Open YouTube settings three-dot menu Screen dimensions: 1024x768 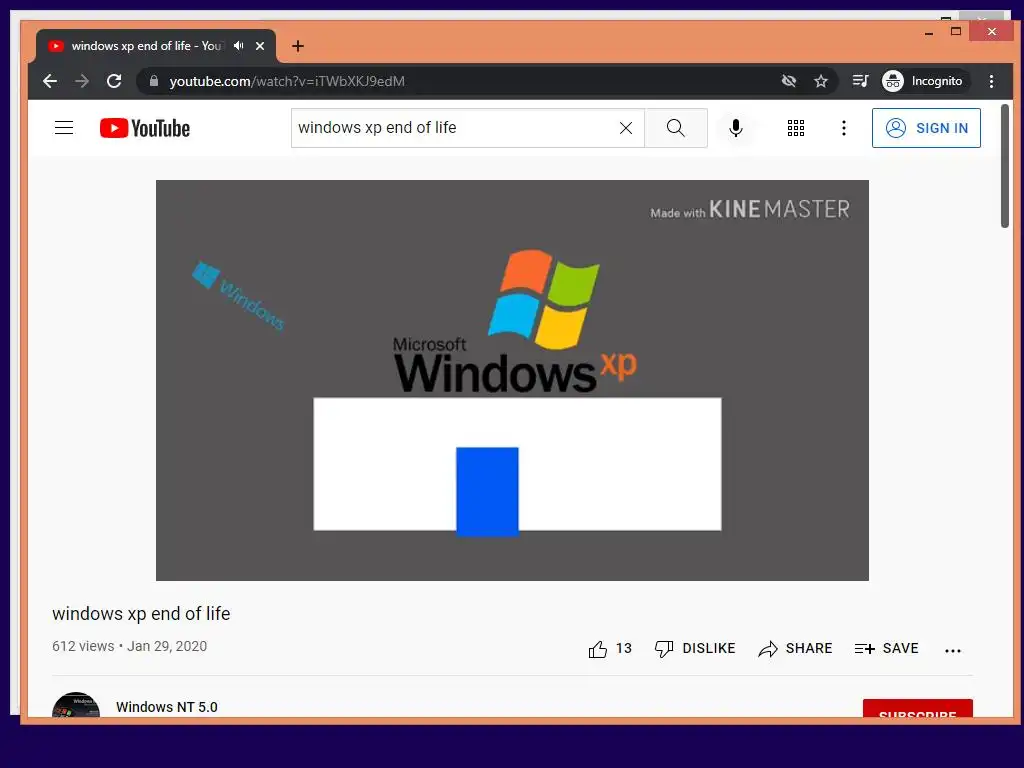point(844,128)
